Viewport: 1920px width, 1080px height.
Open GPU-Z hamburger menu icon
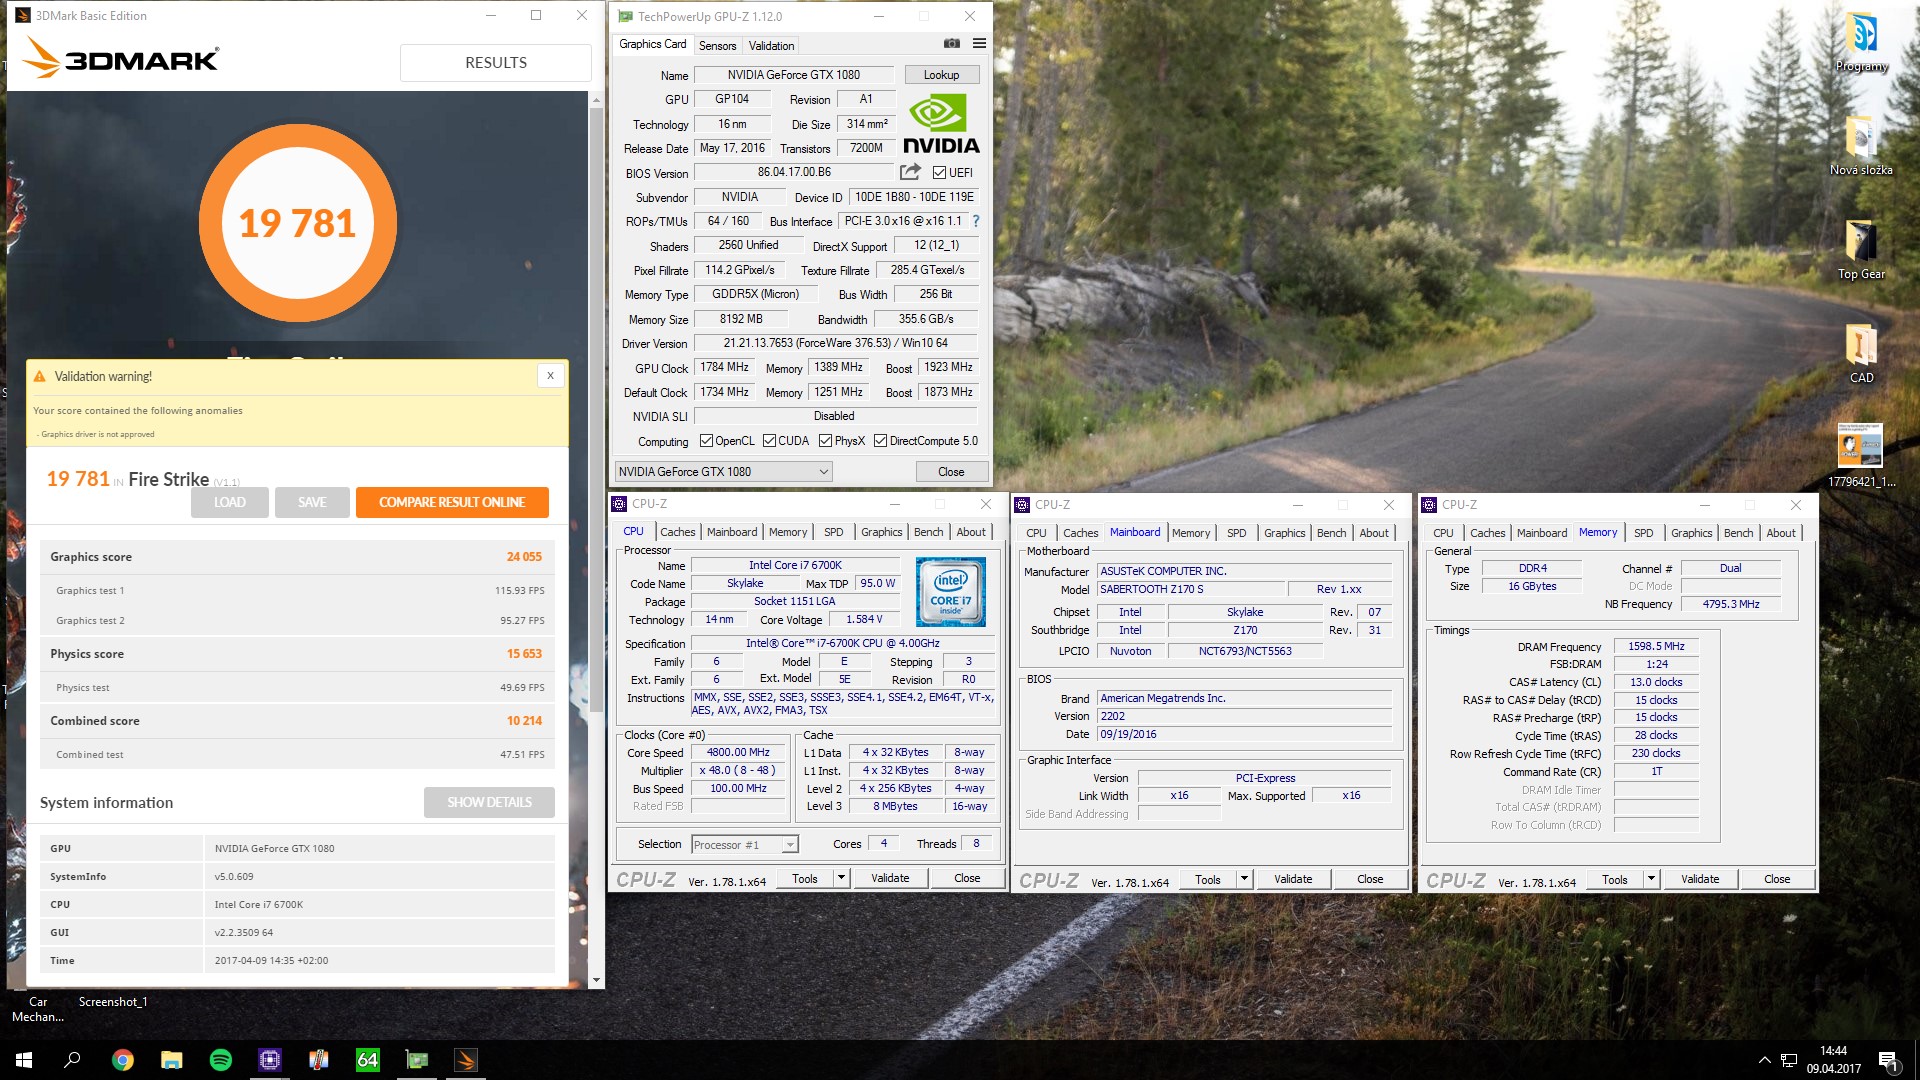pyautogui.click(x=979, y=44)
